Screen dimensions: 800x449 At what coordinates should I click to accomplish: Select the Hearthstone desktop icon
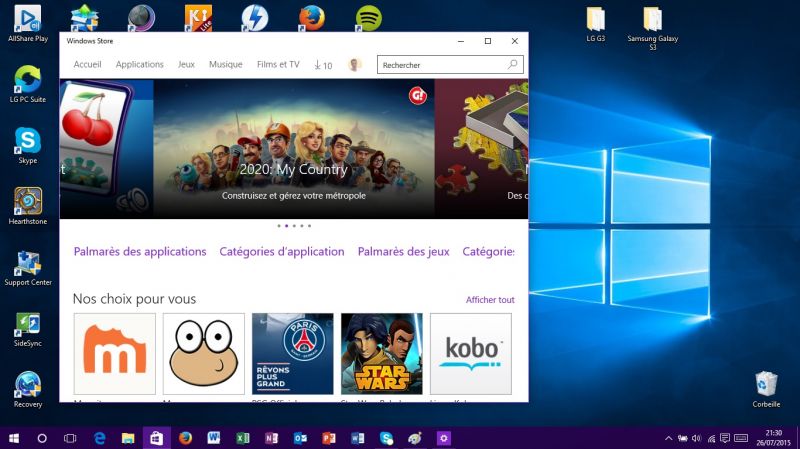tap(28, 206)
